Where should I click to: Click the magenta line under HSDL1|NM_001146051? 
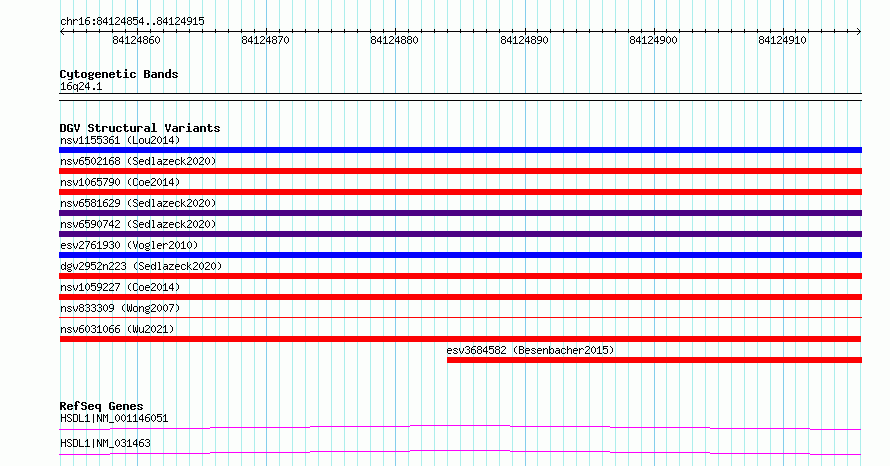[x=460, y=427]
